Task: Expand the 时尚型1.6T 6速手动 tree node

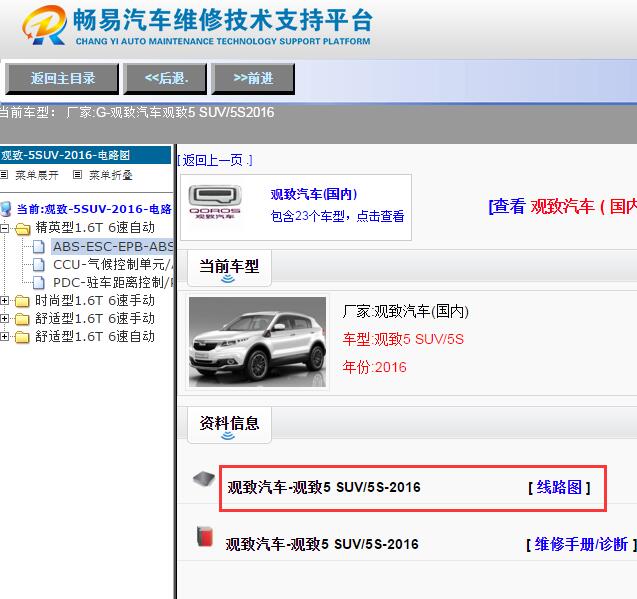Action: click(x=4, y=300)
